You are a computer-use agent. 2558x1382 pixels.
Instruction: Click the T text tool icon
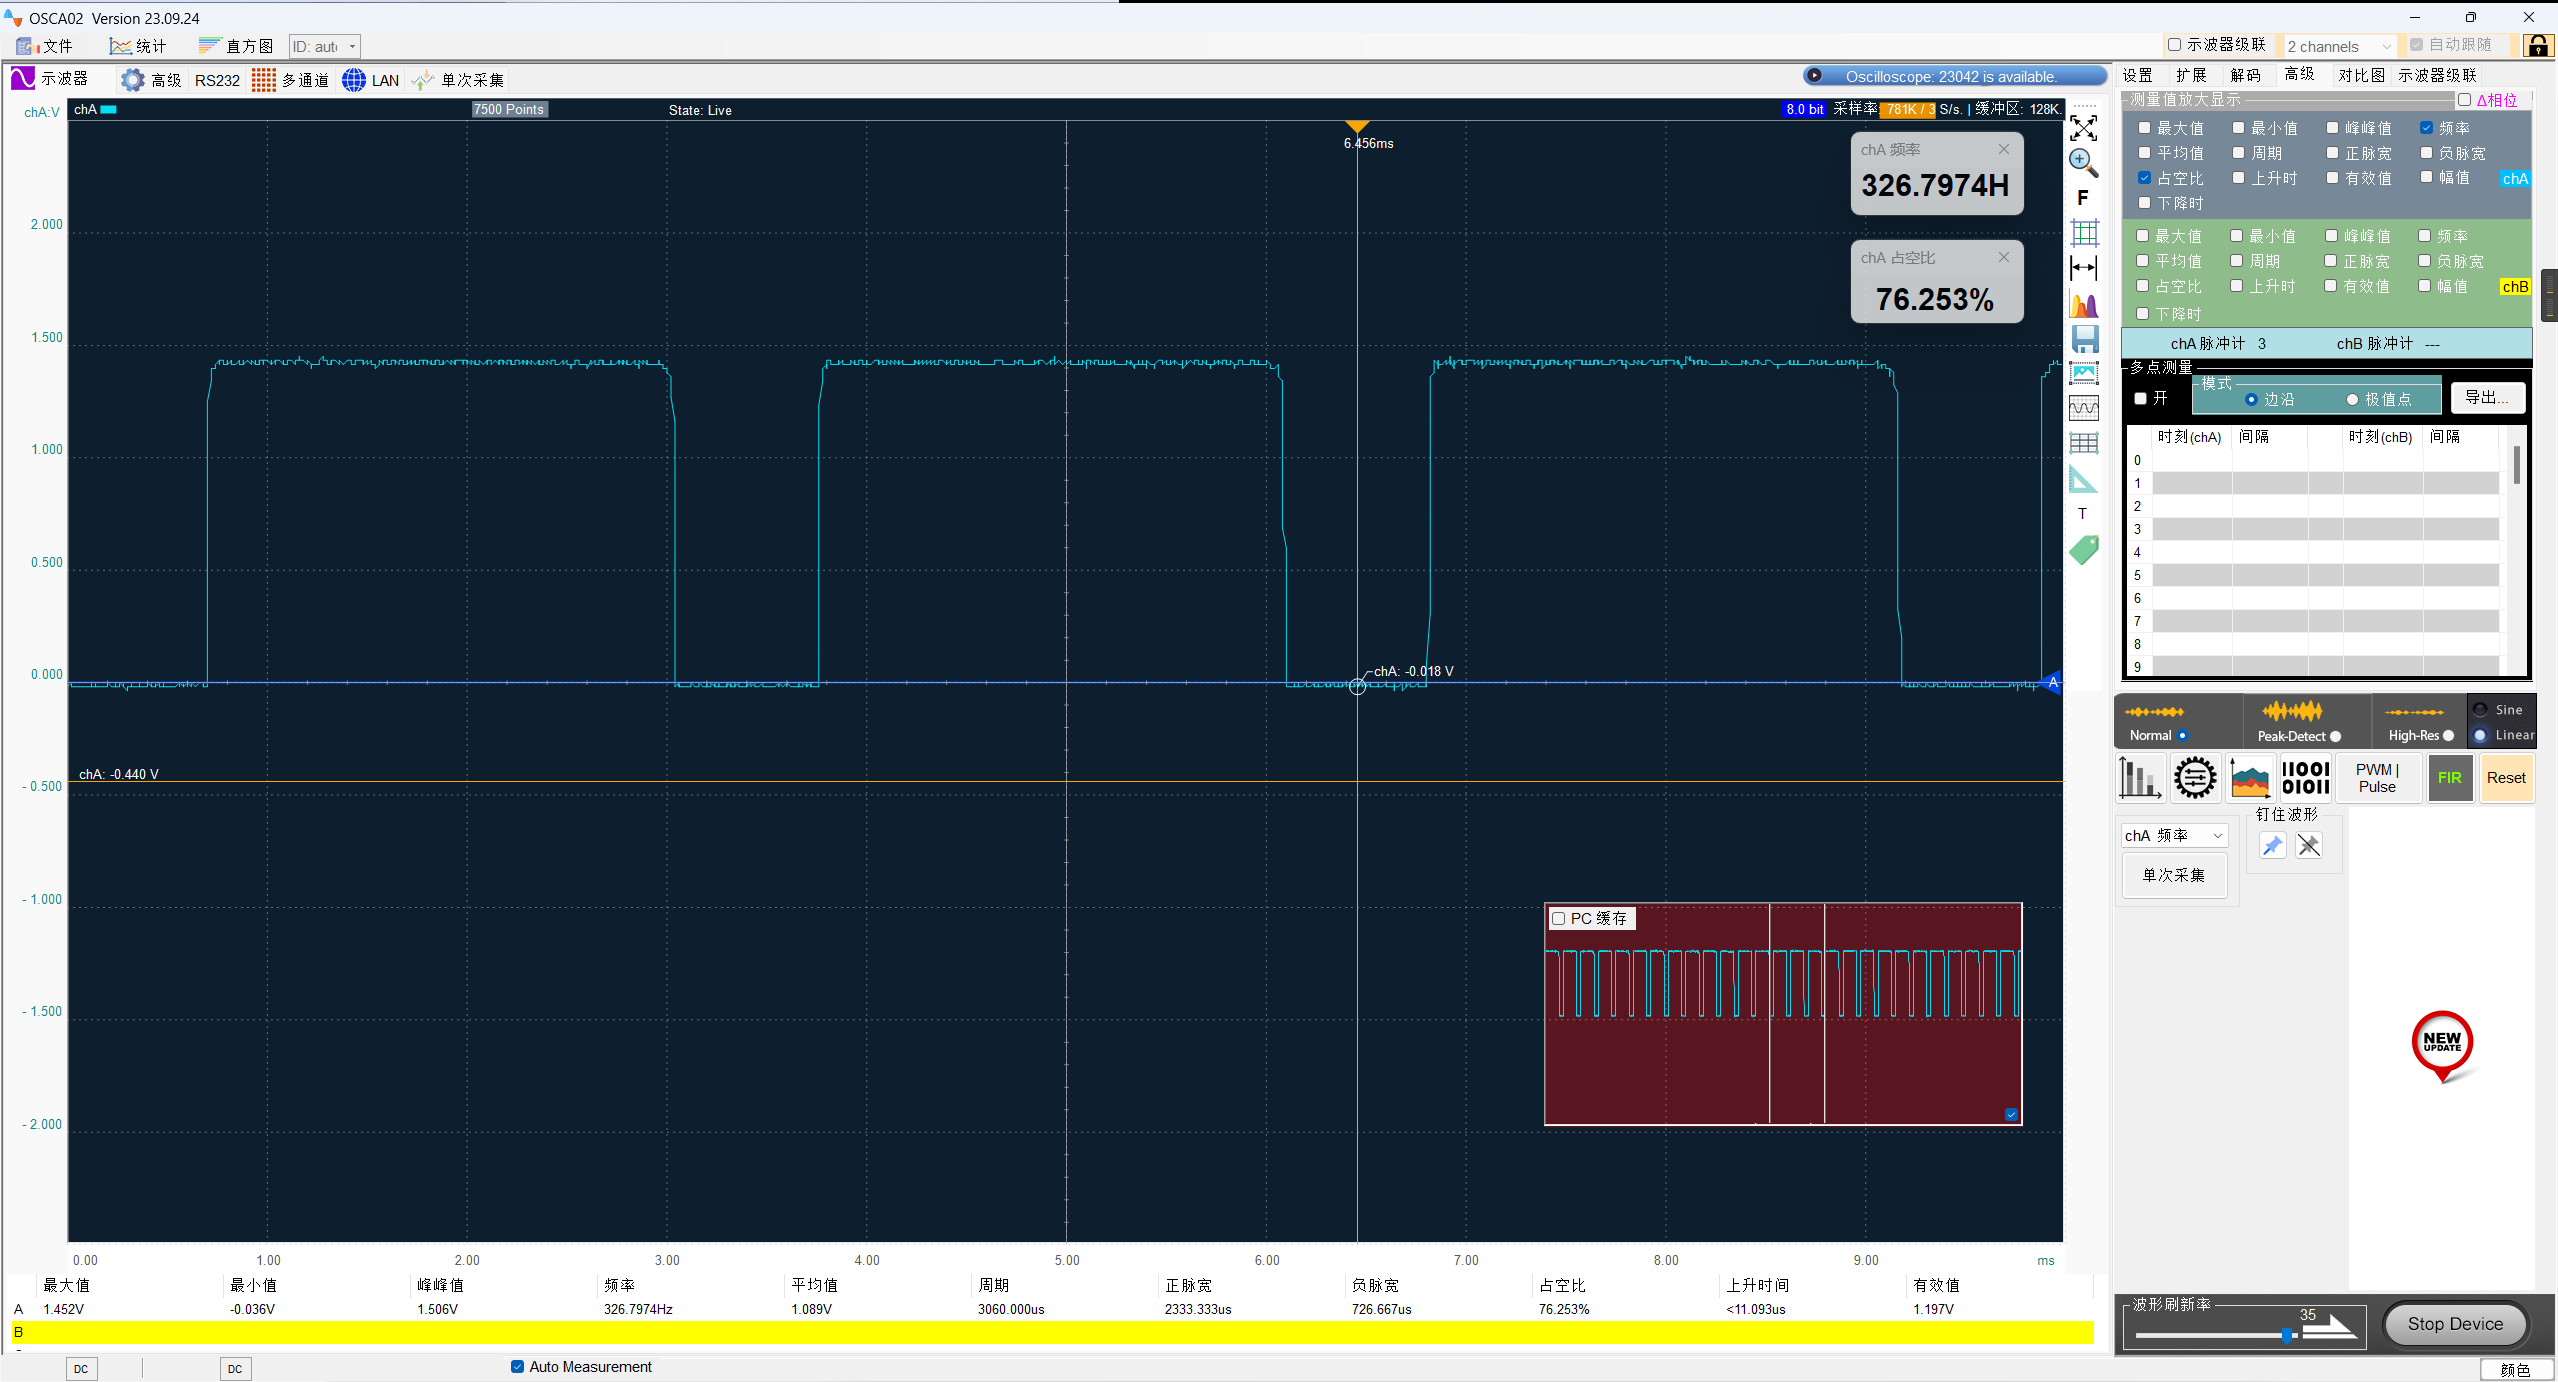coord(2083,514)
